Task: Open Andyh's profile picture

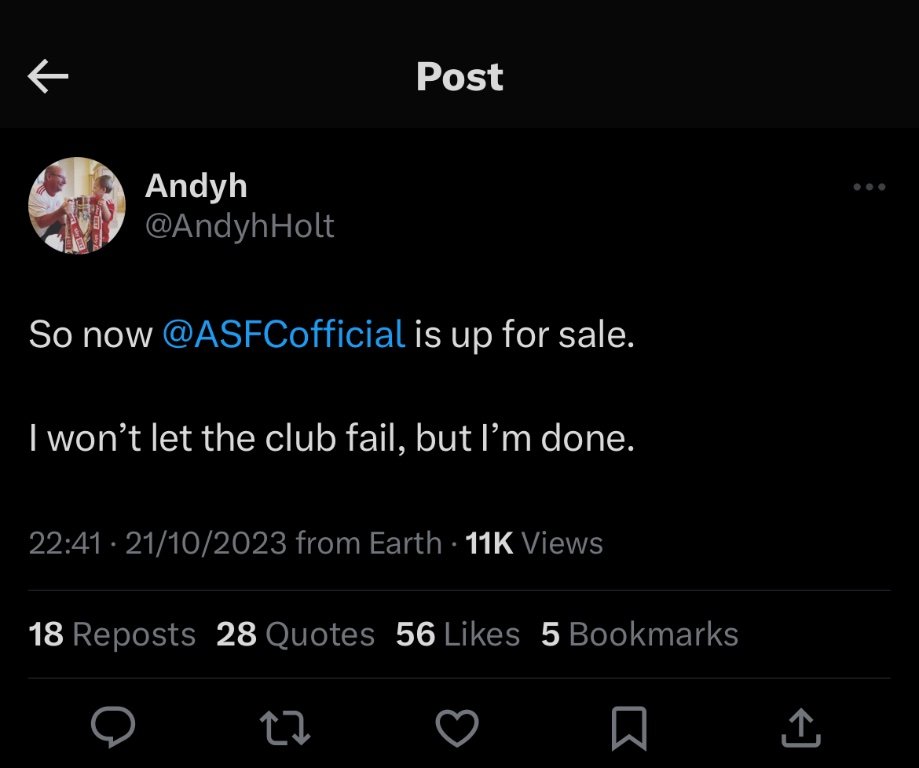Action: tap(77, 206)
